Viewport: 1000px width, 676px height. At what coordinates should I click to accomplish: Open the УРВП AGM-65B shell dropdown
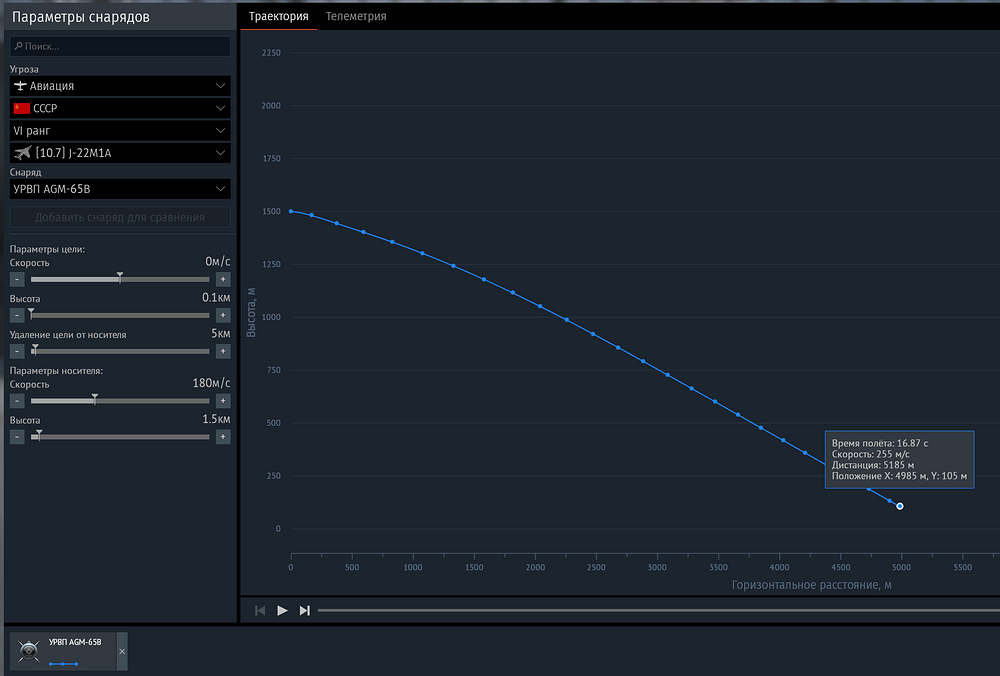pyautogui.click(x=120, y=189)
